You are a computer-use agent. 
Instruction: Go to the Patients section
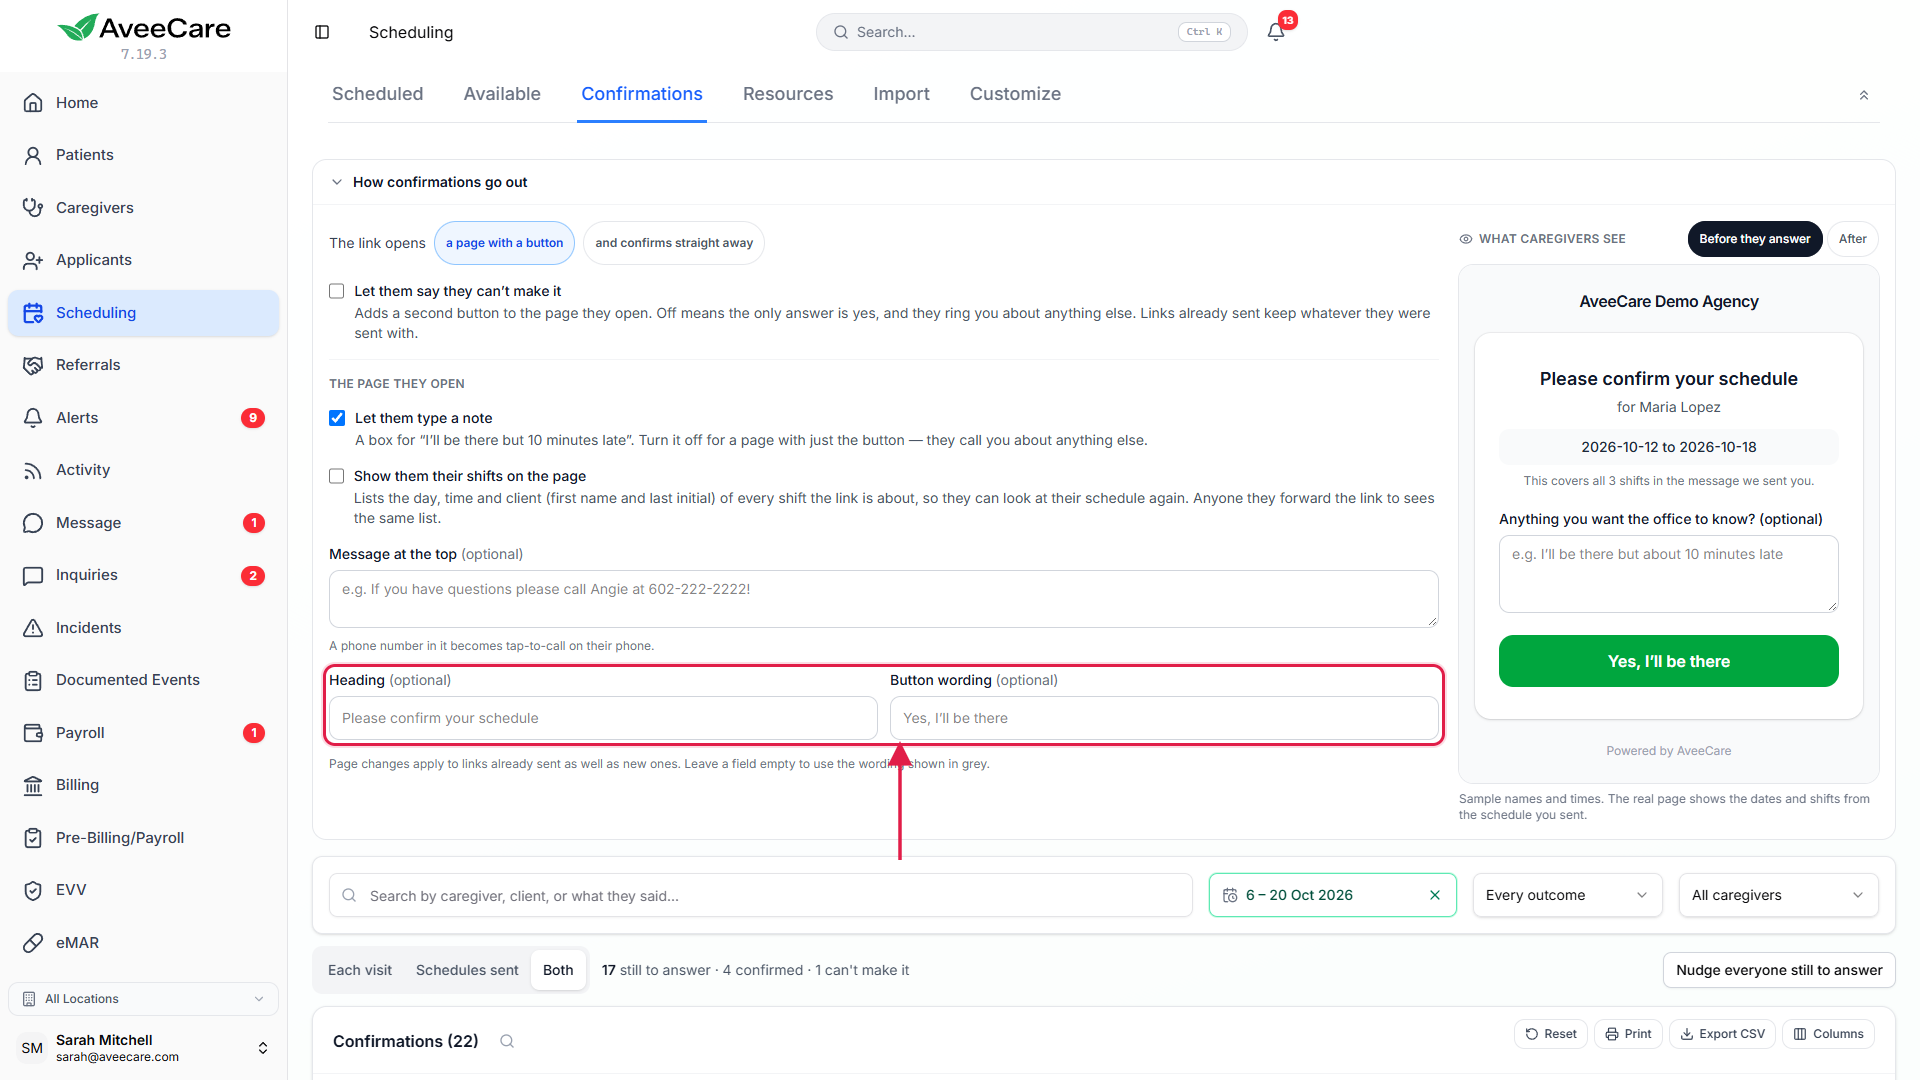[x=143, y=155]
